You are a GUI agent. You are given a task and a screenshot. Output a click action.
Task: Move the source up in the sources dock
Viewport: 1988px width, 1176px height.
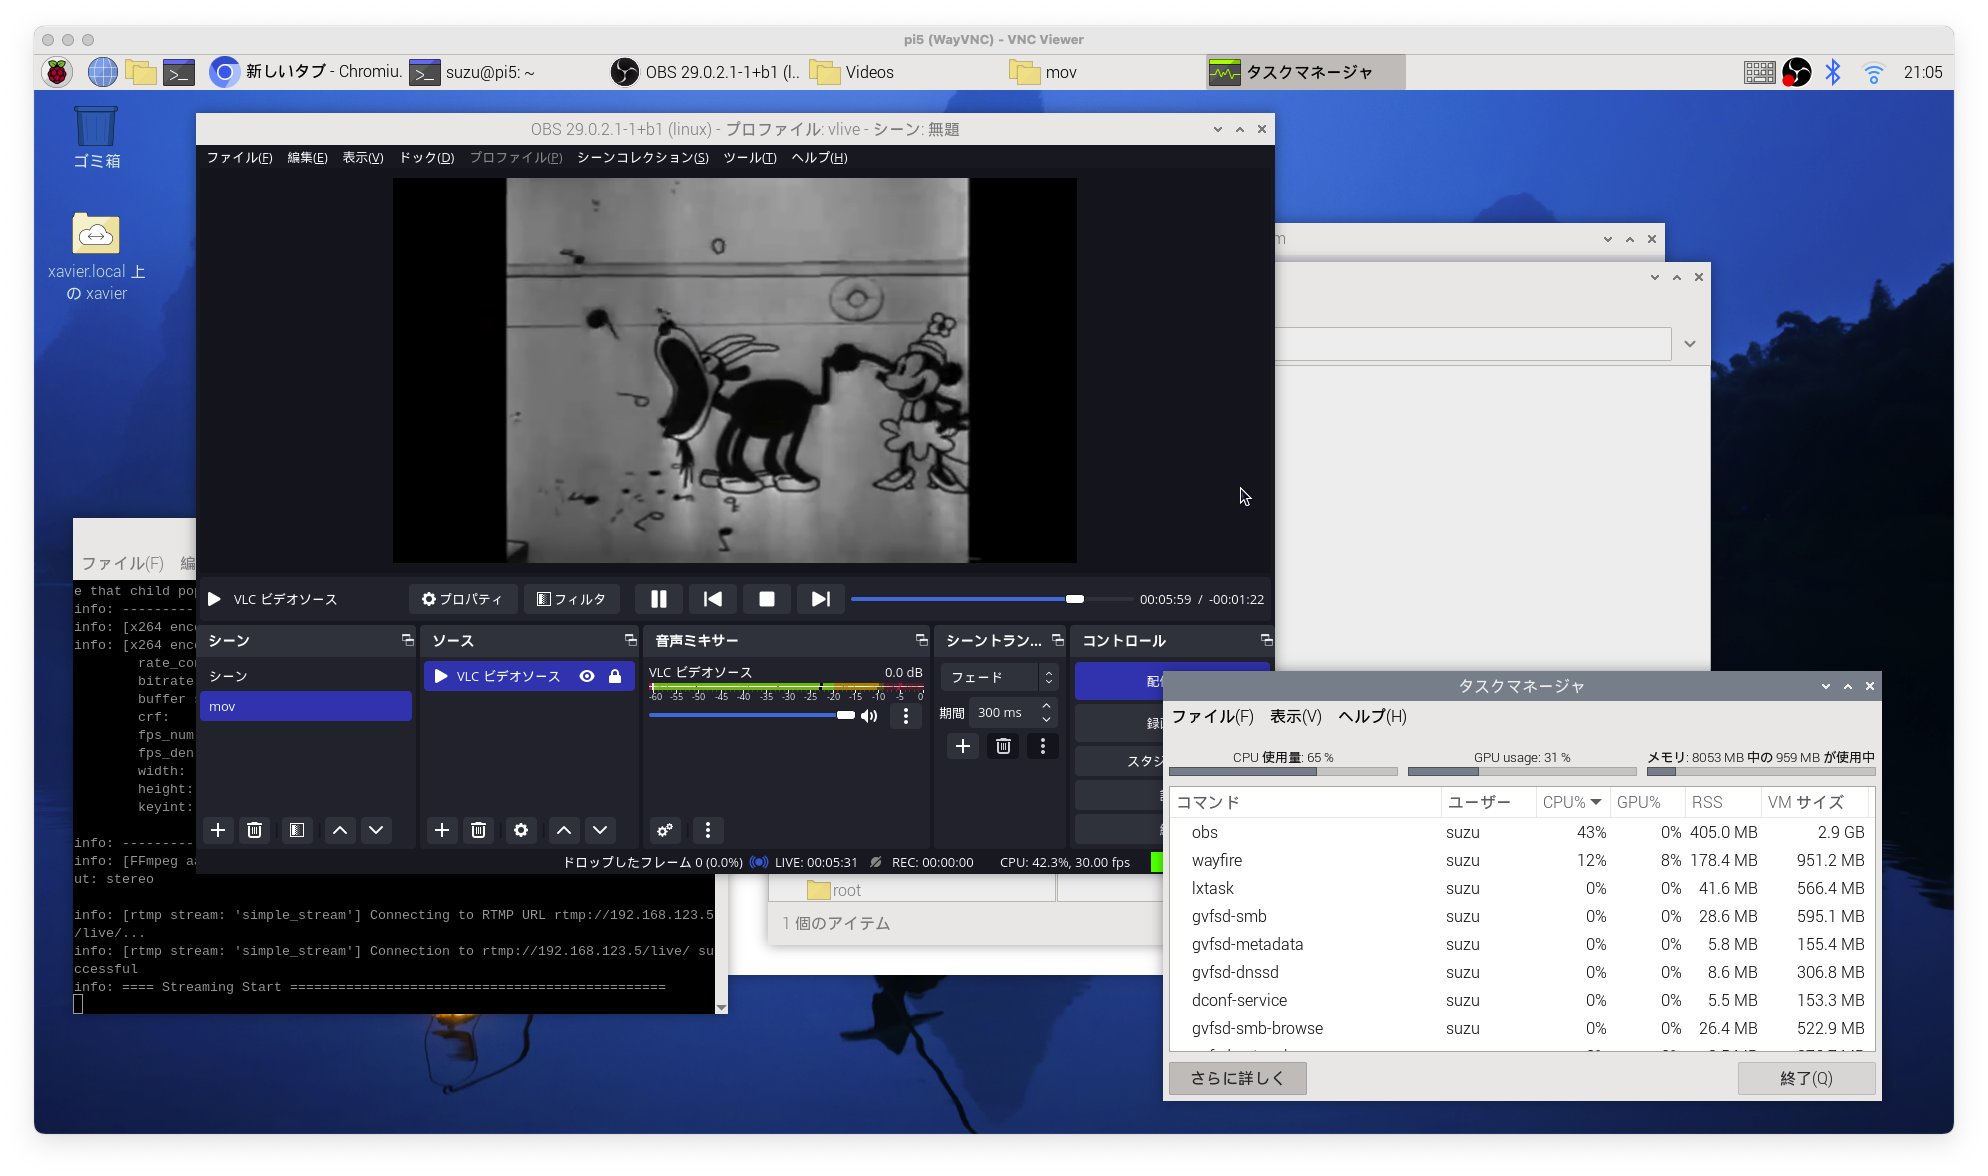pos(564,830)
